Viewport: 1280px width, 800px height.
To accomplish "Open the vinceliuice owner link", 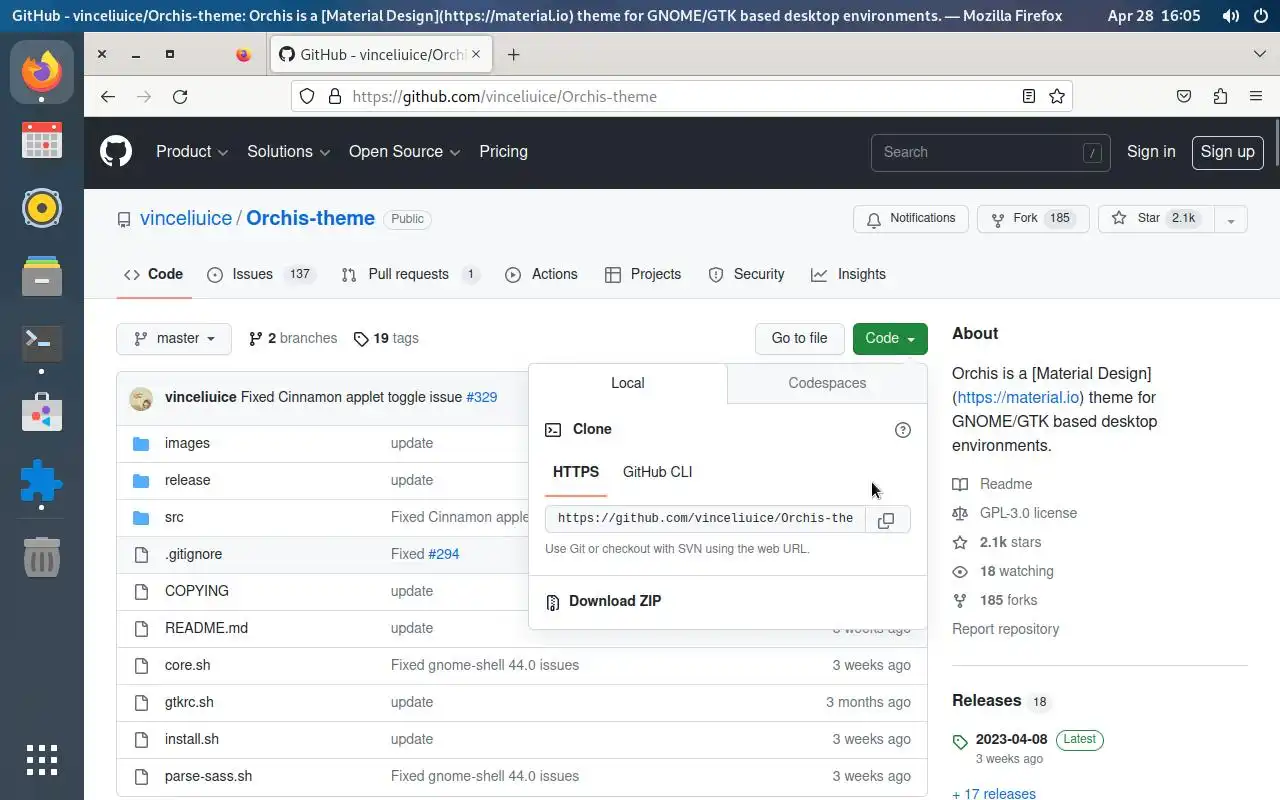I will [x=186, y=218].
